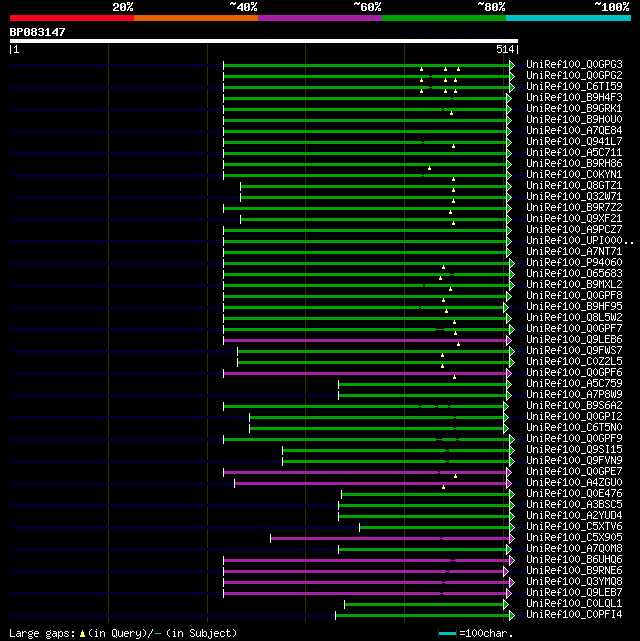Click the cyan ~100% identity legend segment
Viewport: 640px width, 641px height.
[x=568, y=18]
